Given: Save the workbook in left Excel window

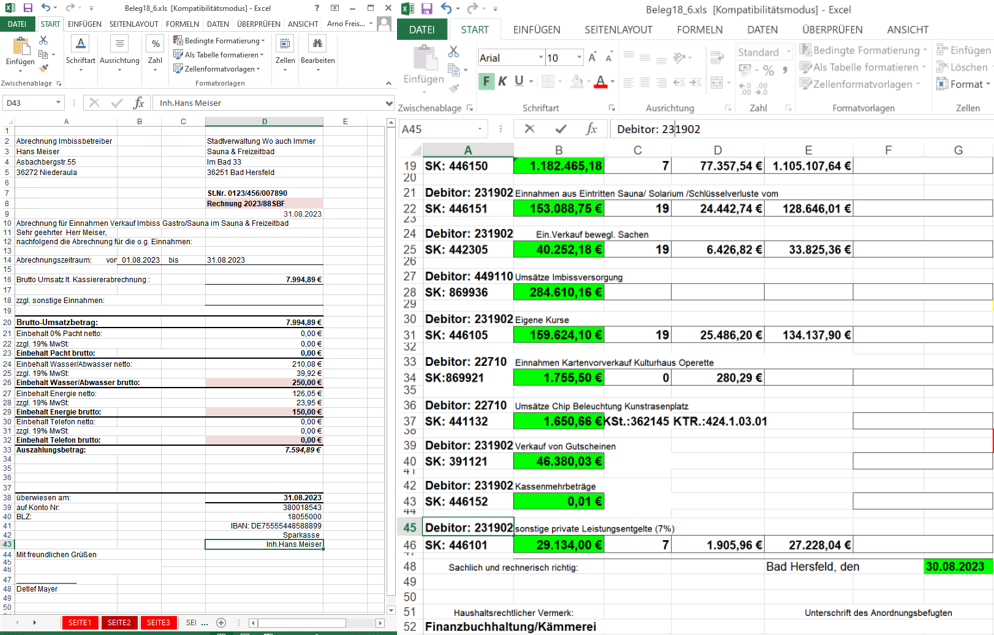Looking at the screenshot, I should click(x=28, y=8).
